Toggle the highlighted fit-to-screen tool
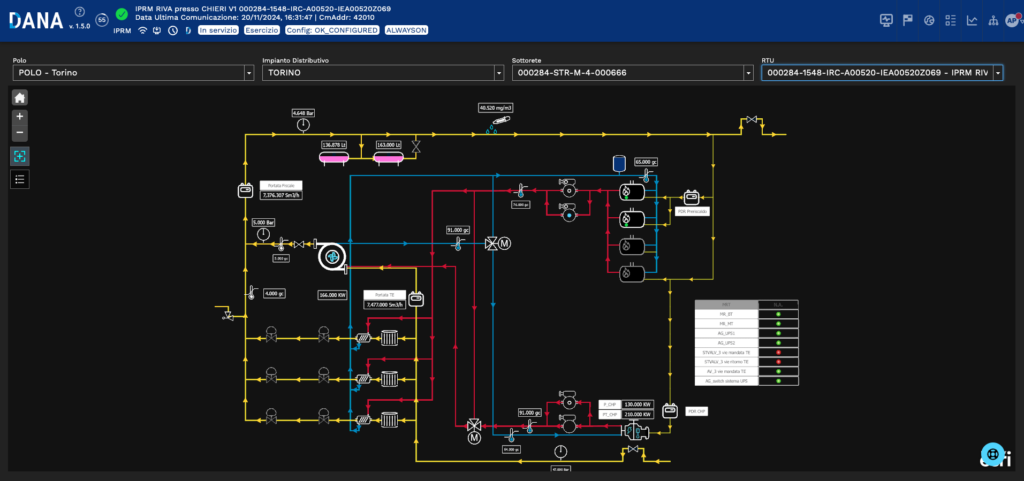Viewport: 1024px width, 481px height. click(20, 156)
